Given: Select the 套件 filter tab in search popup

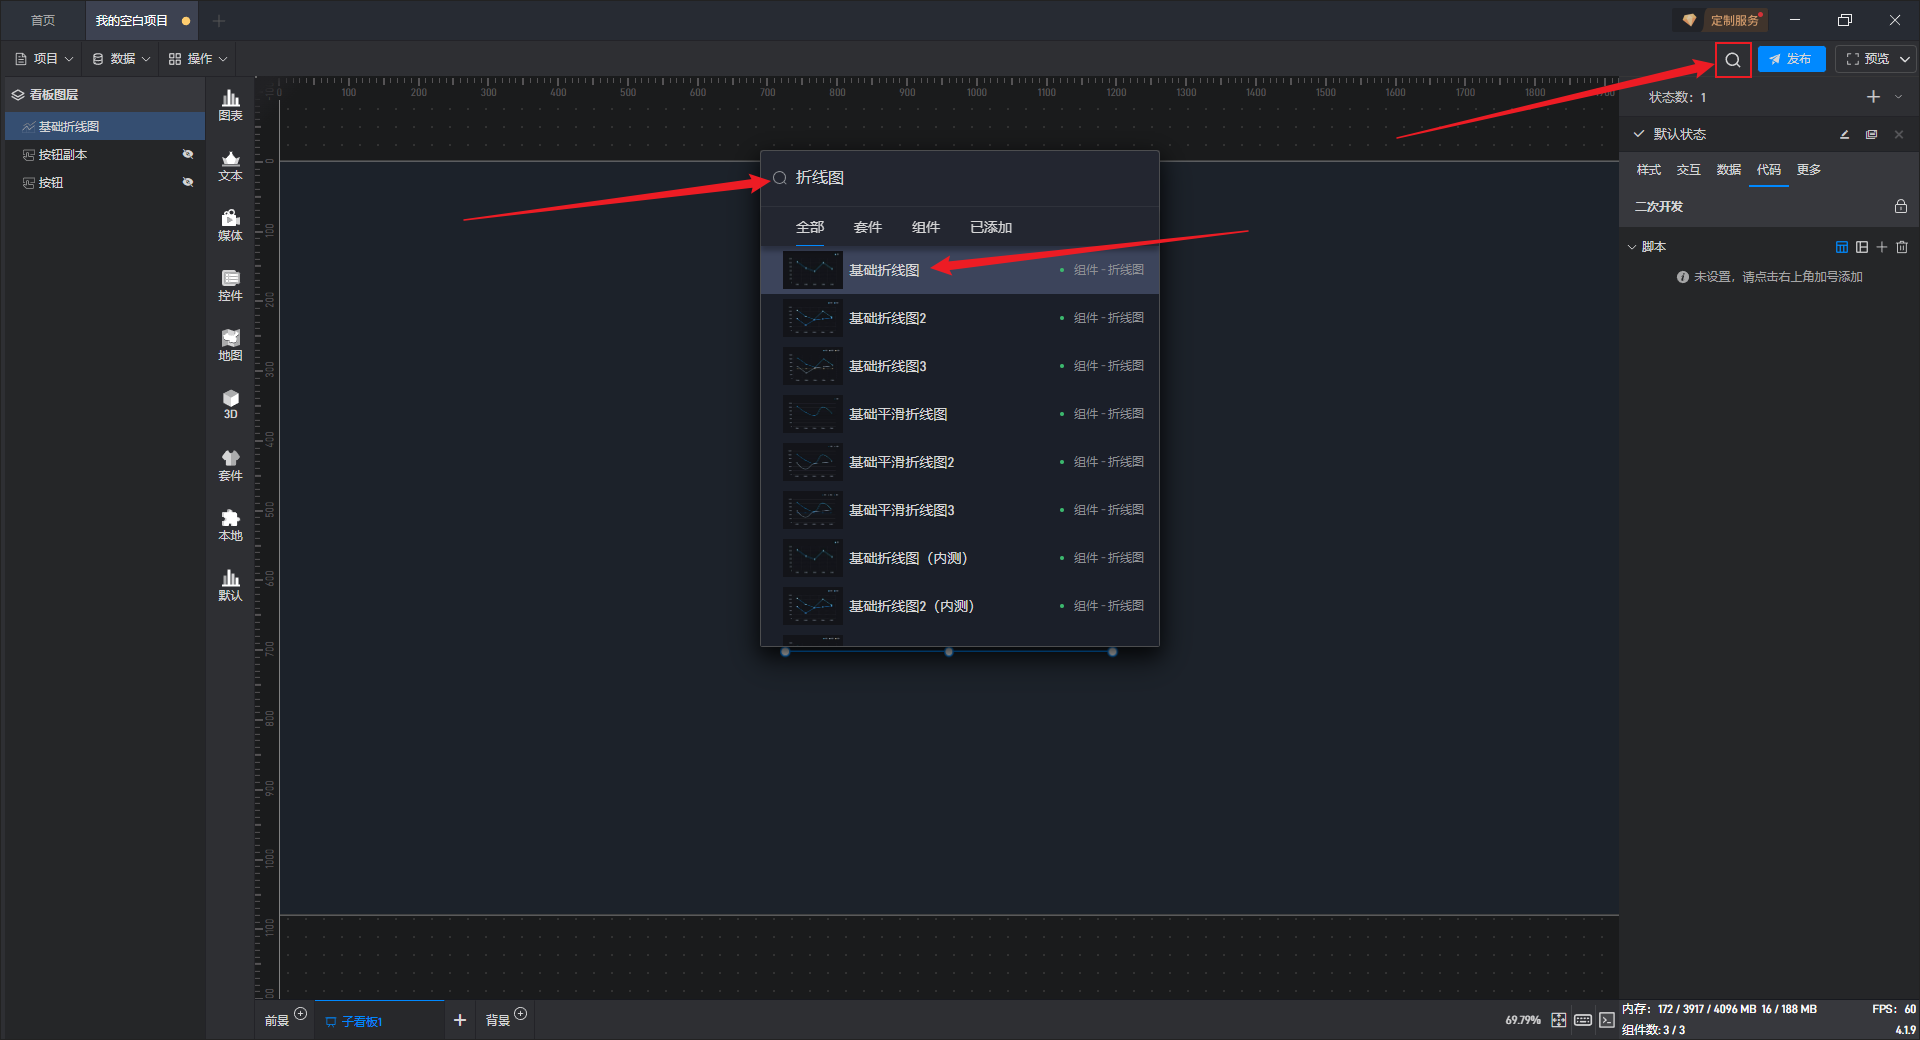Looking at the screenshot, I should pos(868,227).
